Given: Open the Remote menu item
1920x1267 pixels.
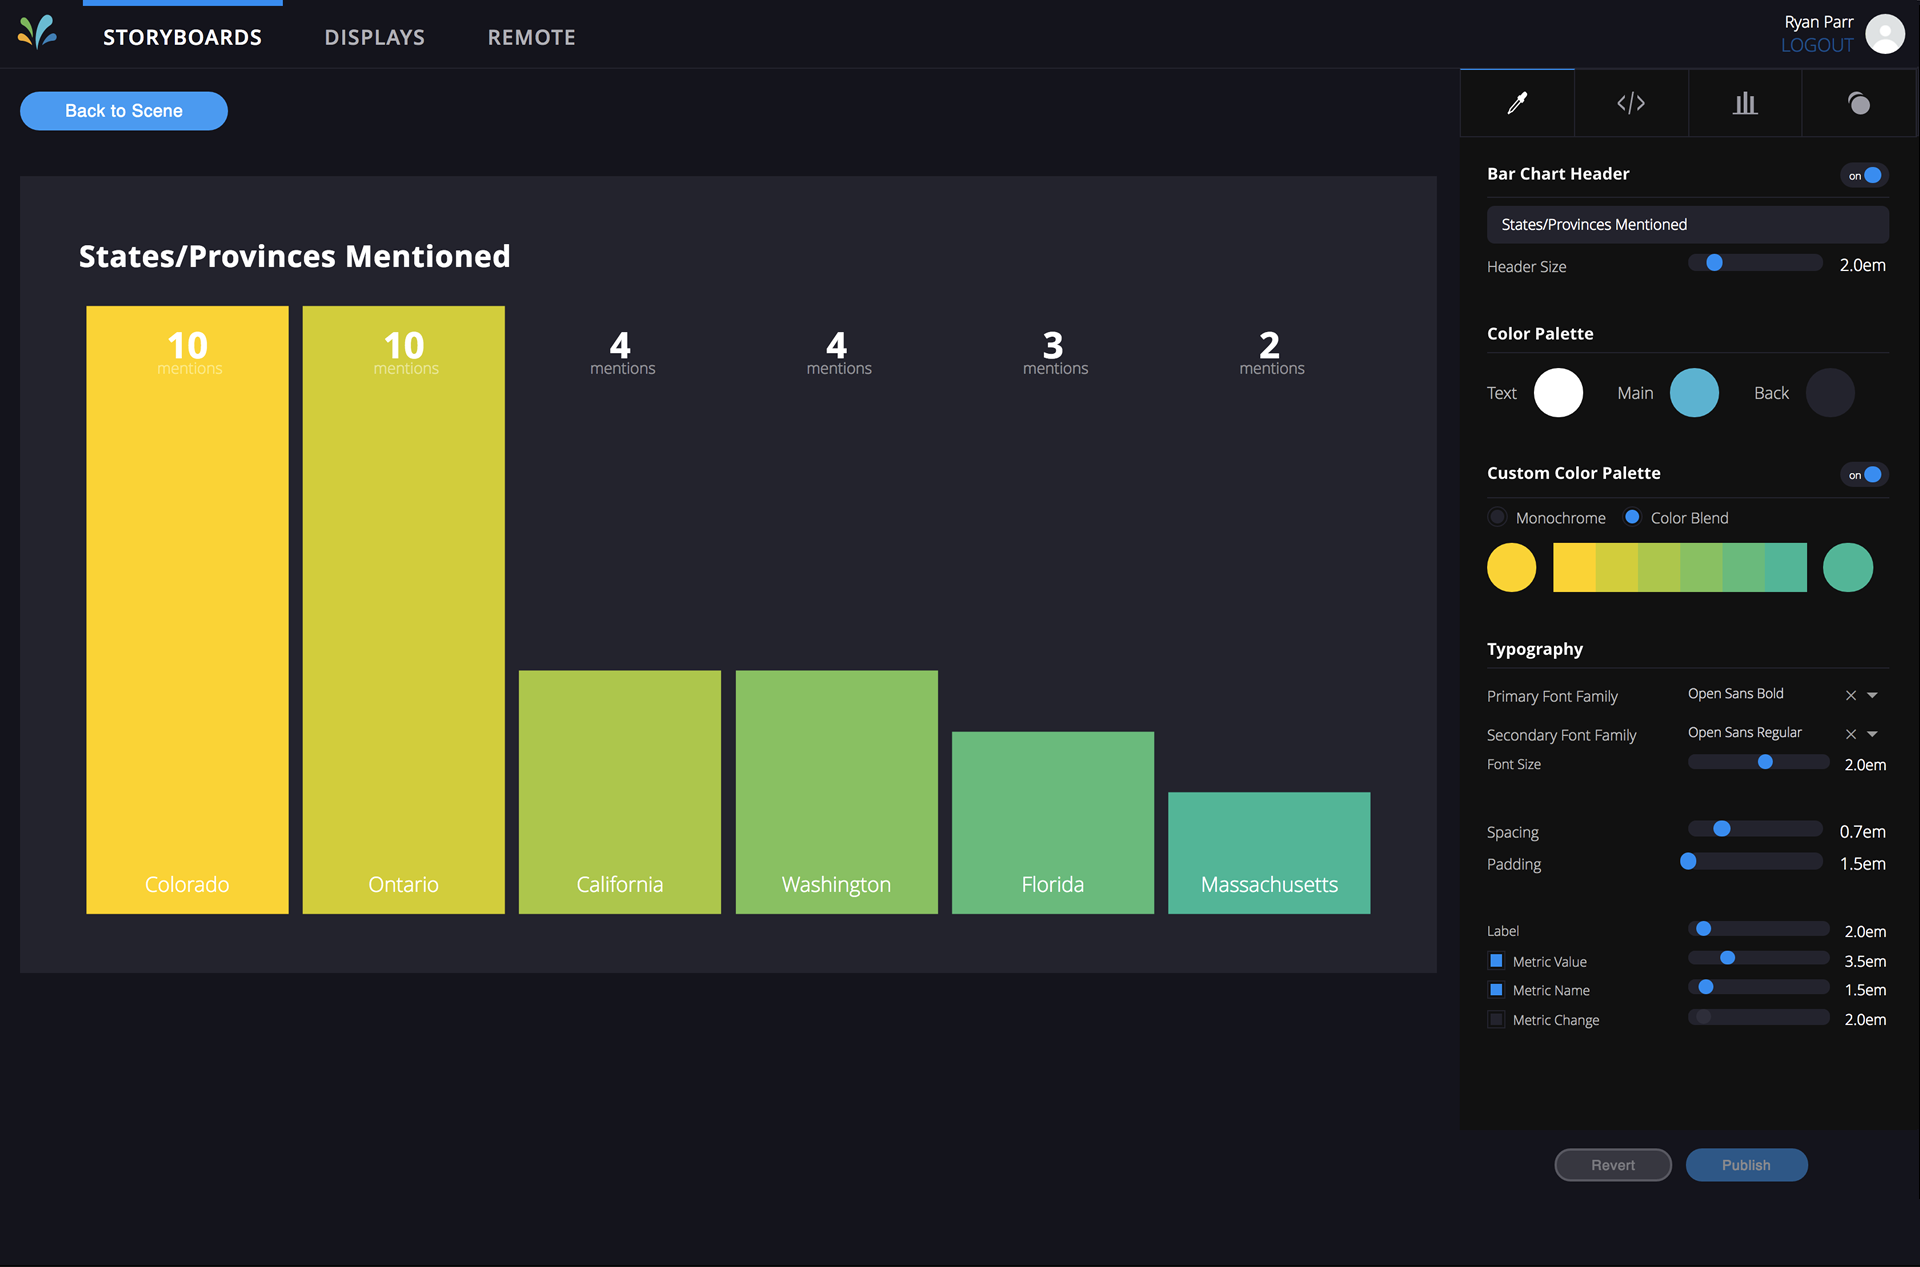Looking at the screenshot, I should pos(531,37).
